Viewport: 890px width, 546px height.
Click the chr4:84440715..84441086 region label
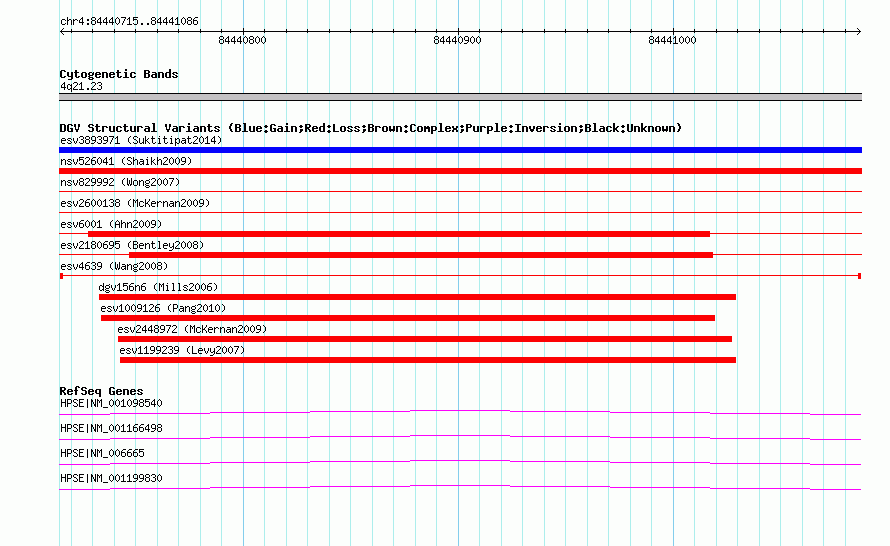[x=129, y=21]
